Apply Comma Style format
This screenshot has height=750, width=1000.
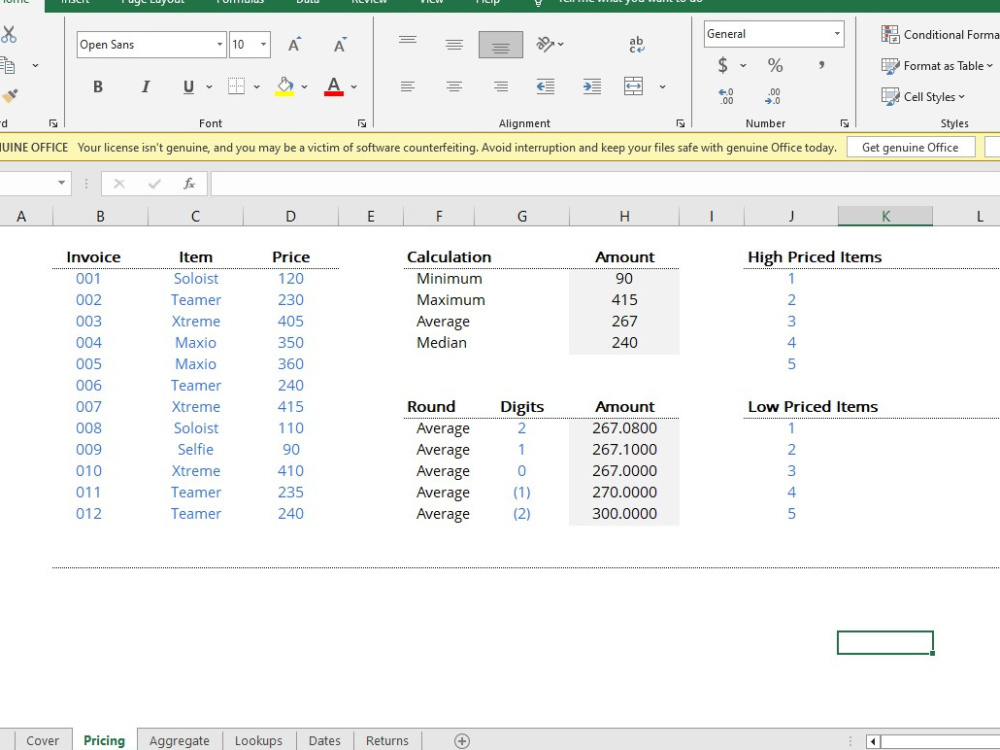pos(822,64)
